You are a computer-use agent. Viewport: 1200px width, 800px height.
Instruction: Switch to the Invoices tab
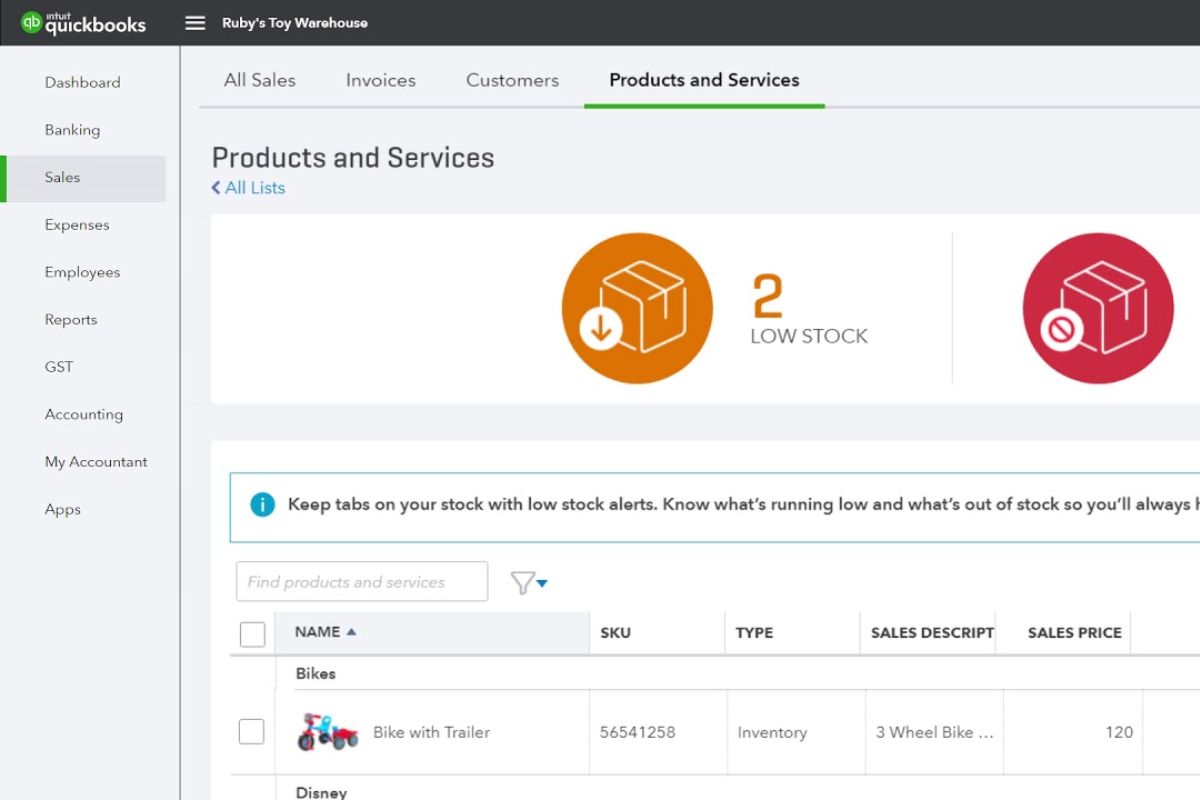tap(381, 80)
